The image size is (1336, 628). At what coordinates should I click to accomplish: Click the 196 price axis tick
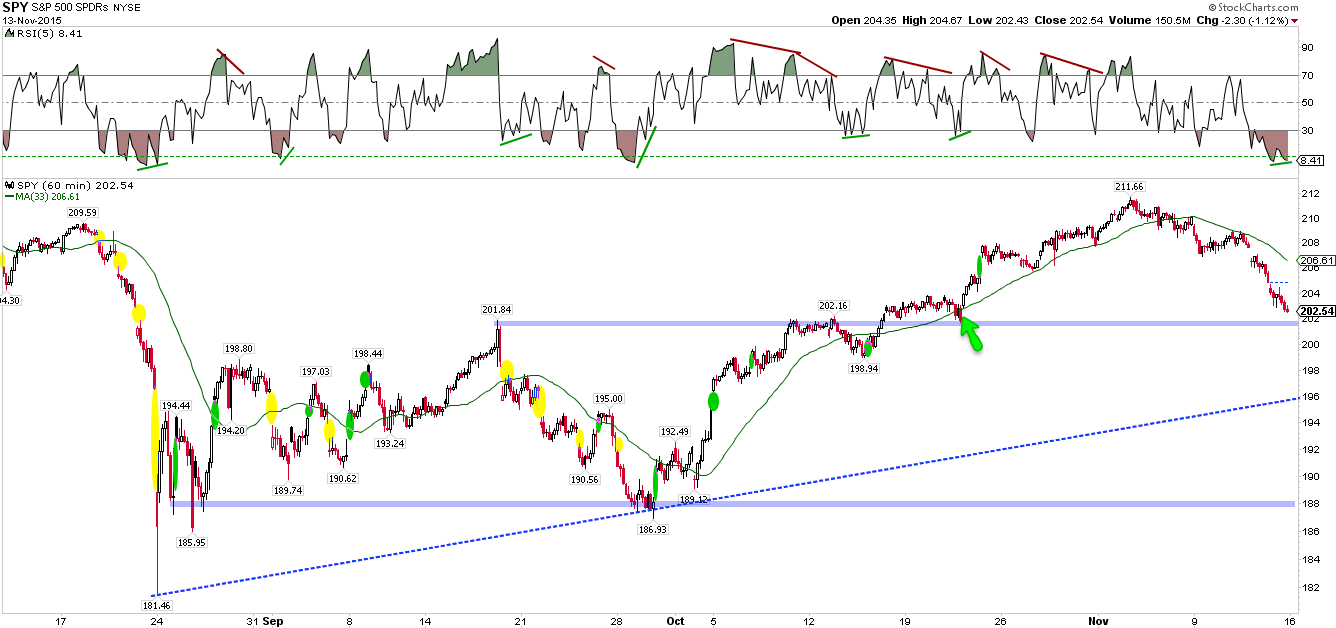point(1309,397)
